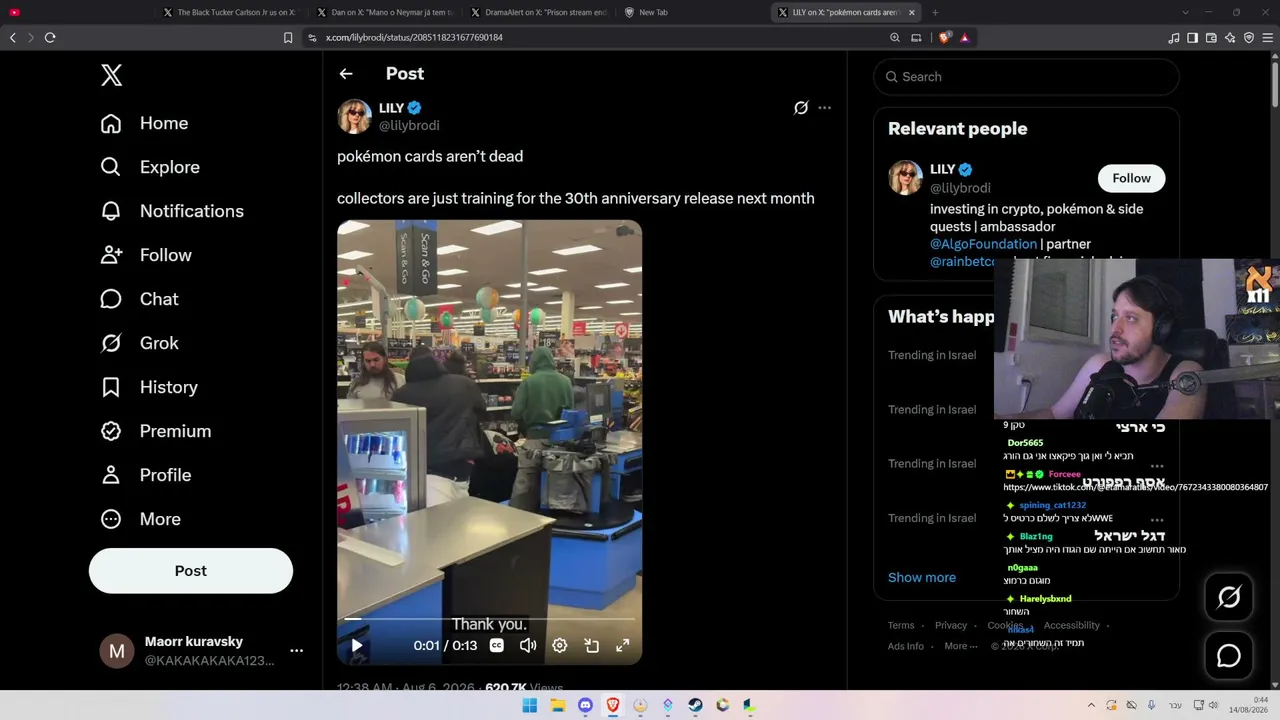Open Steam from the taskbar

(x=695, y=705)
